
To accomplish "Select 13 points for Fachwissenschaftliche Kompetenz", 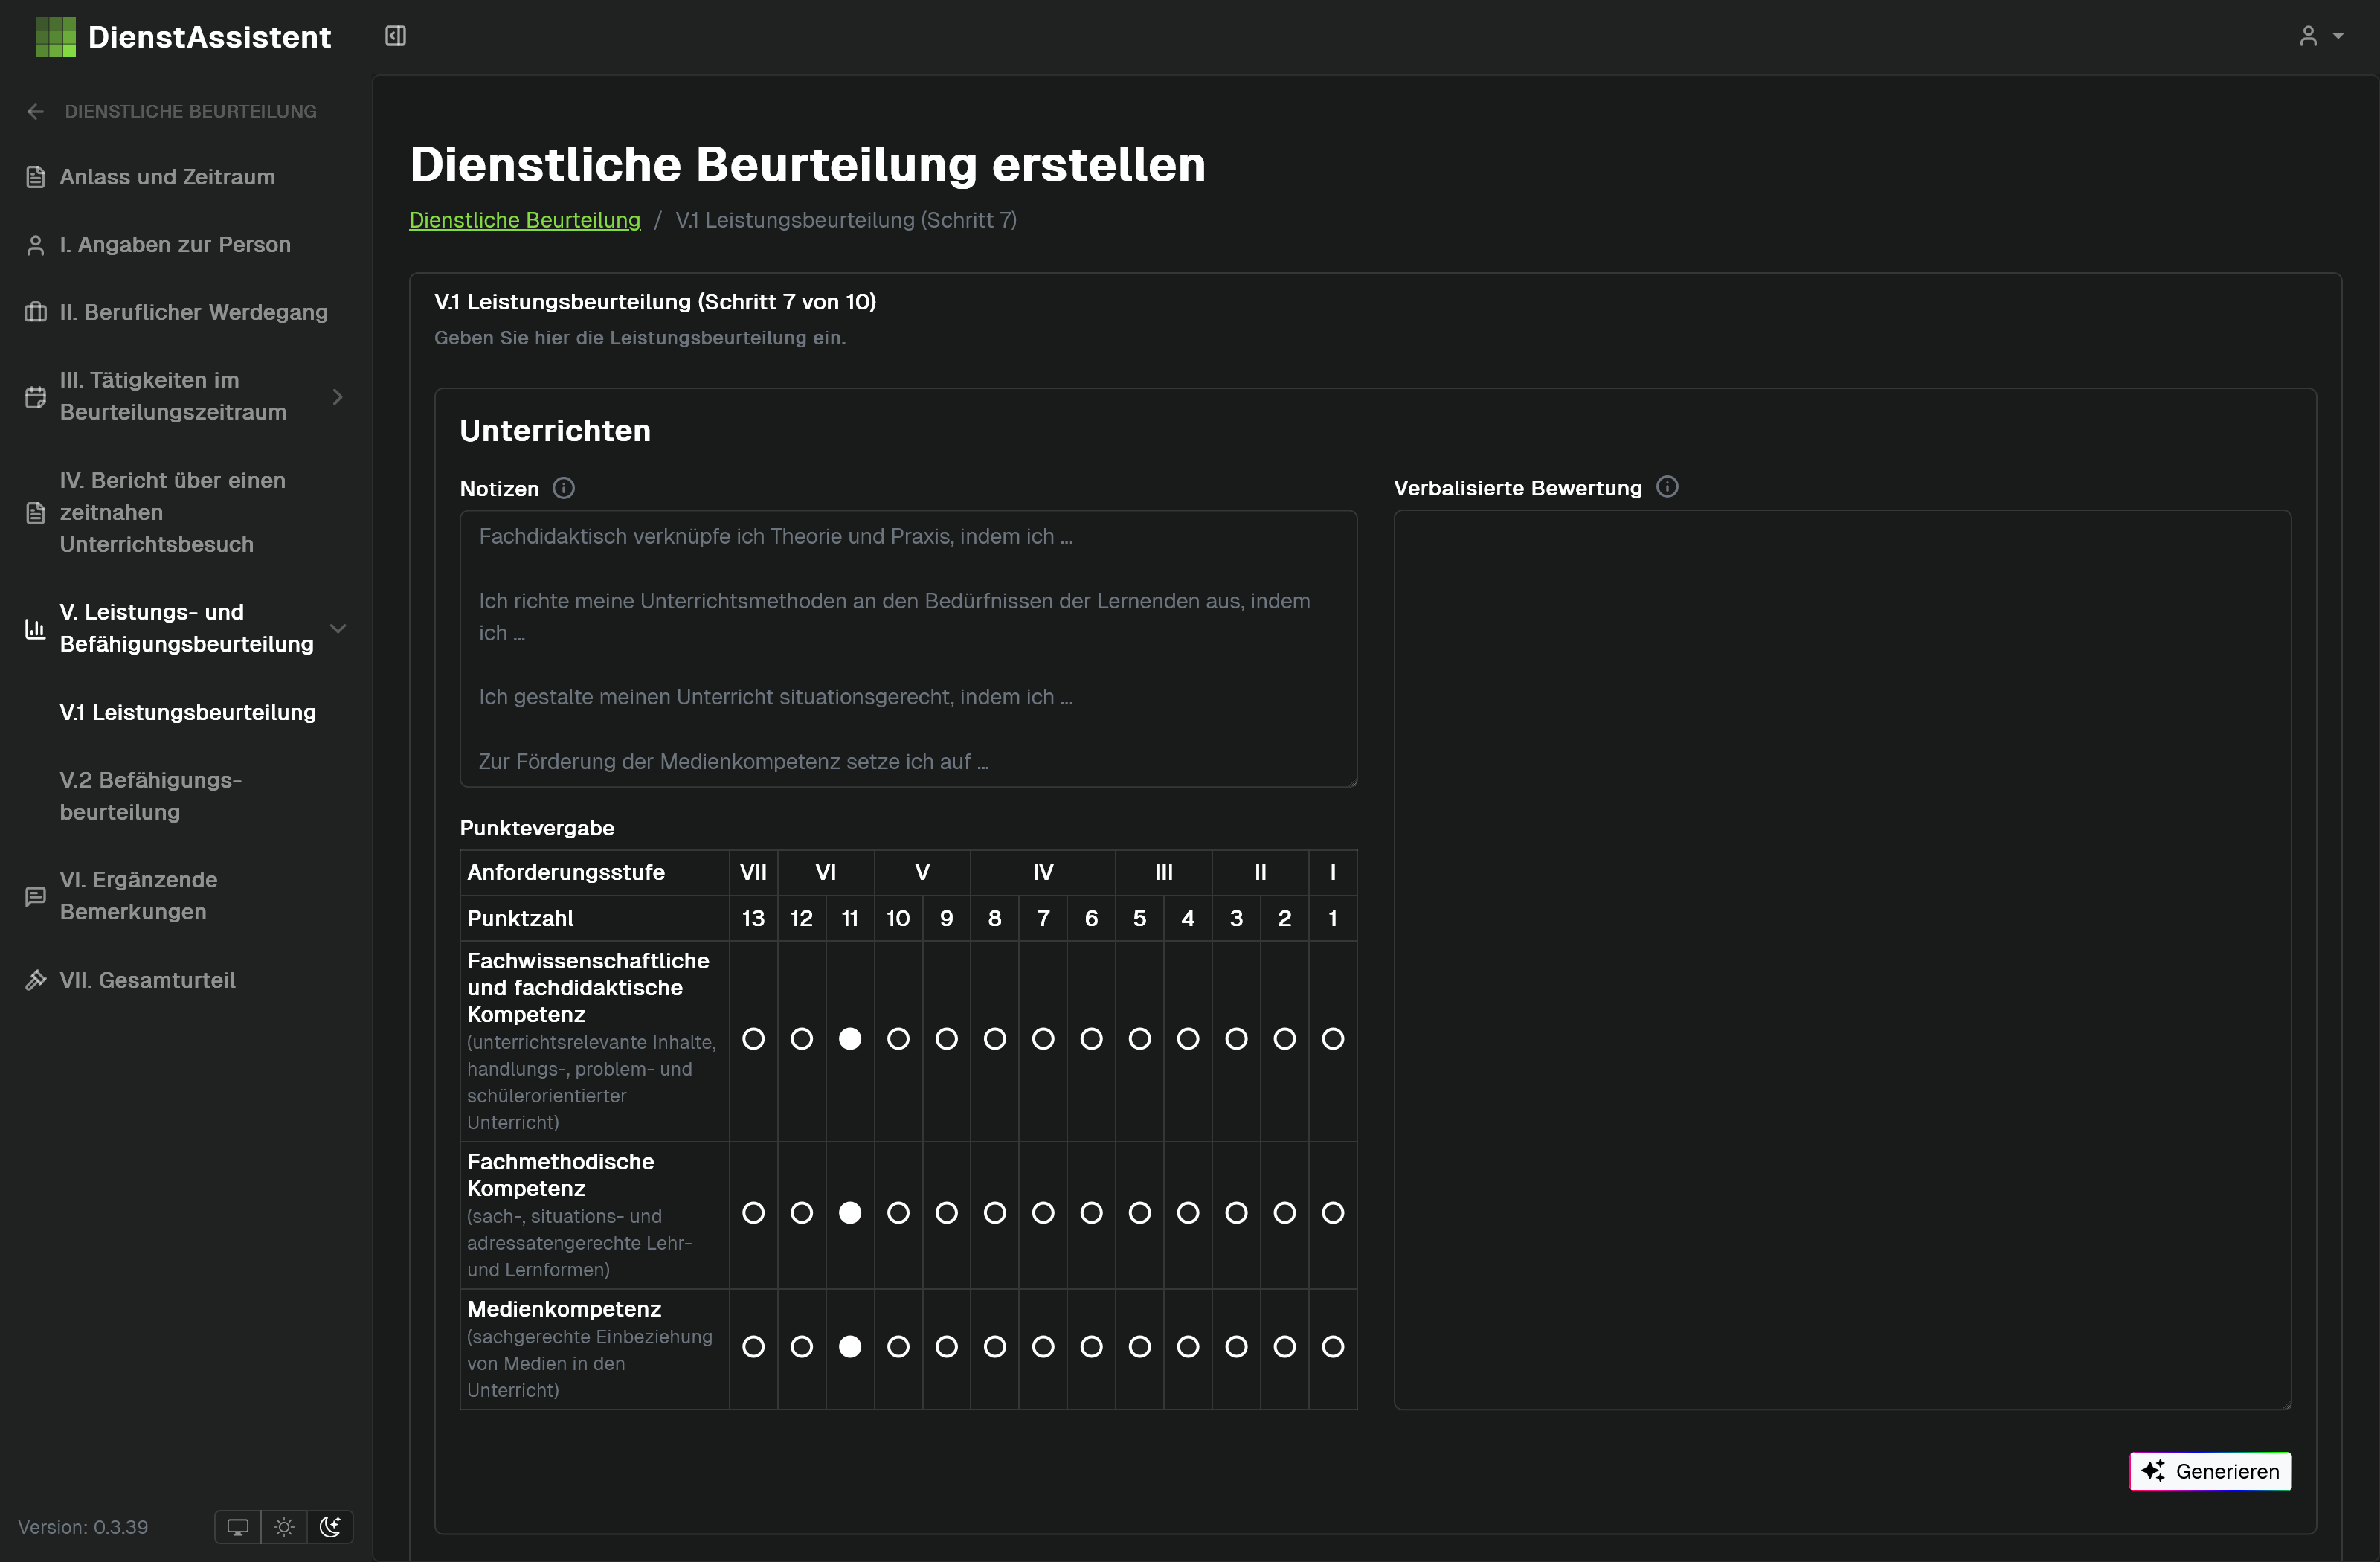I will pos(753,1039).
